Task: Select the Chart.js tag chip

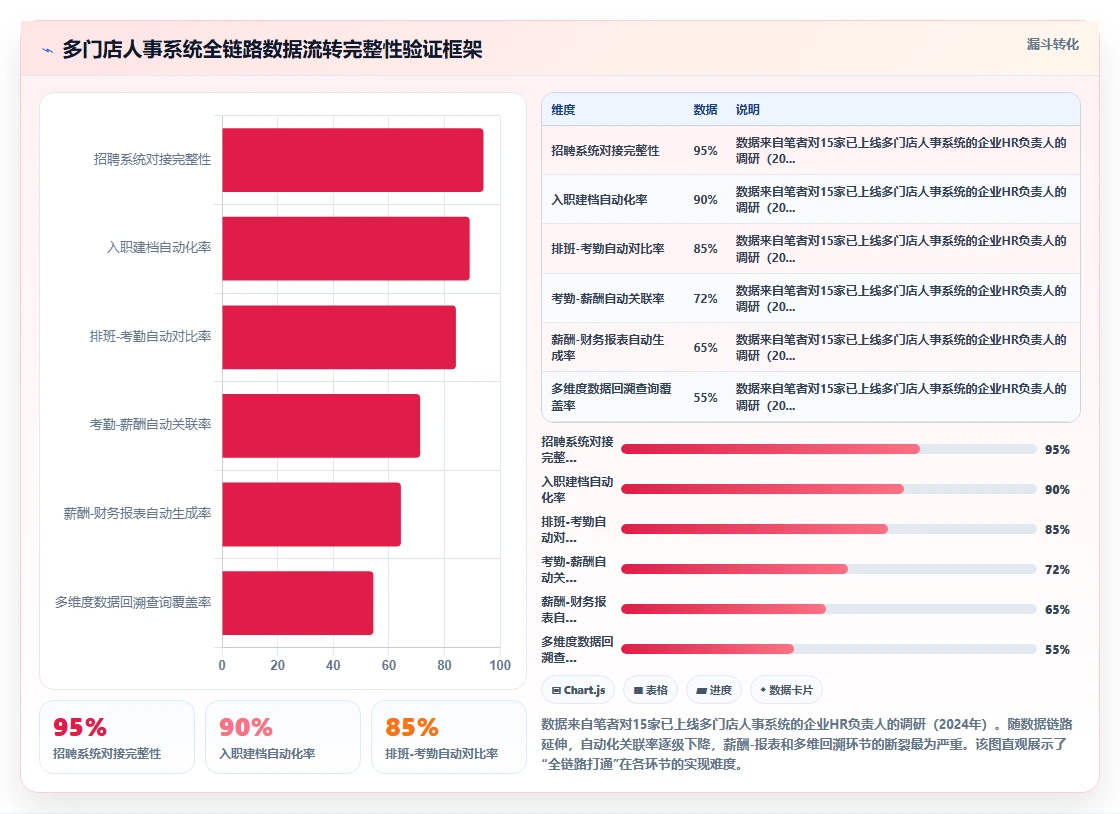Action: coord(578,690)
